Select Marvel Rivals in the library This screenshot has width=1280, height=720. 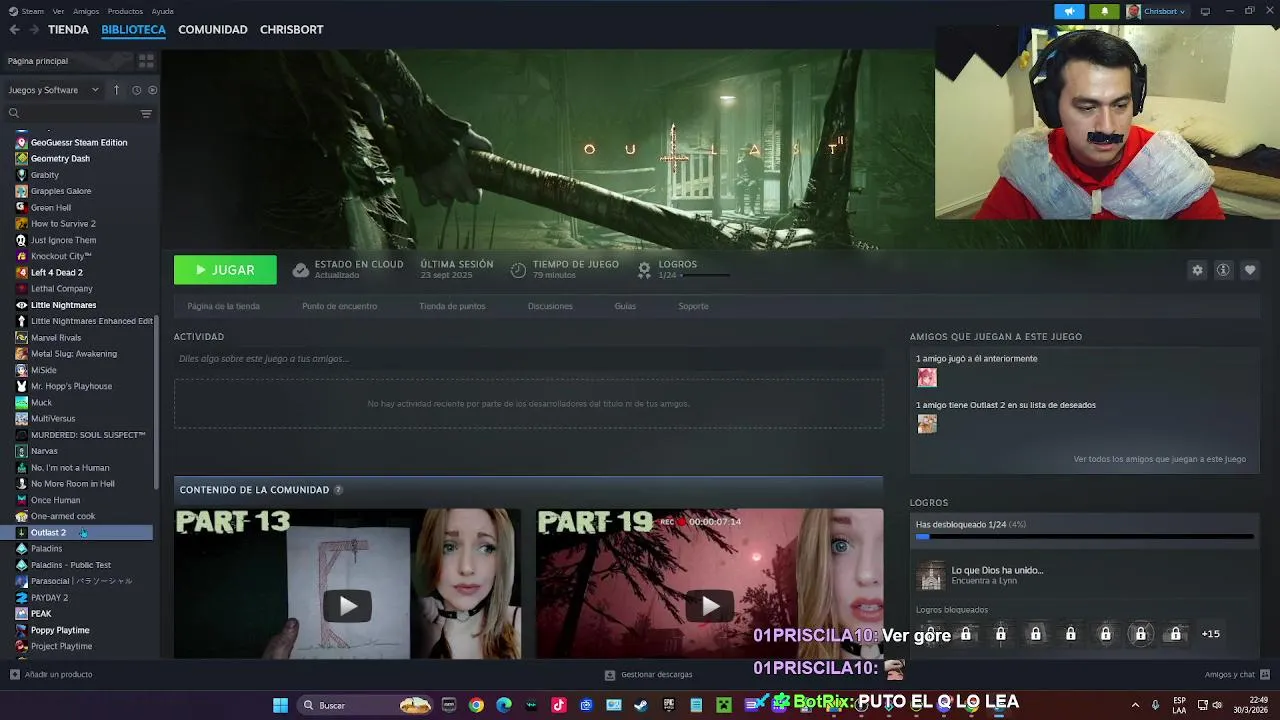coord(56,338)
